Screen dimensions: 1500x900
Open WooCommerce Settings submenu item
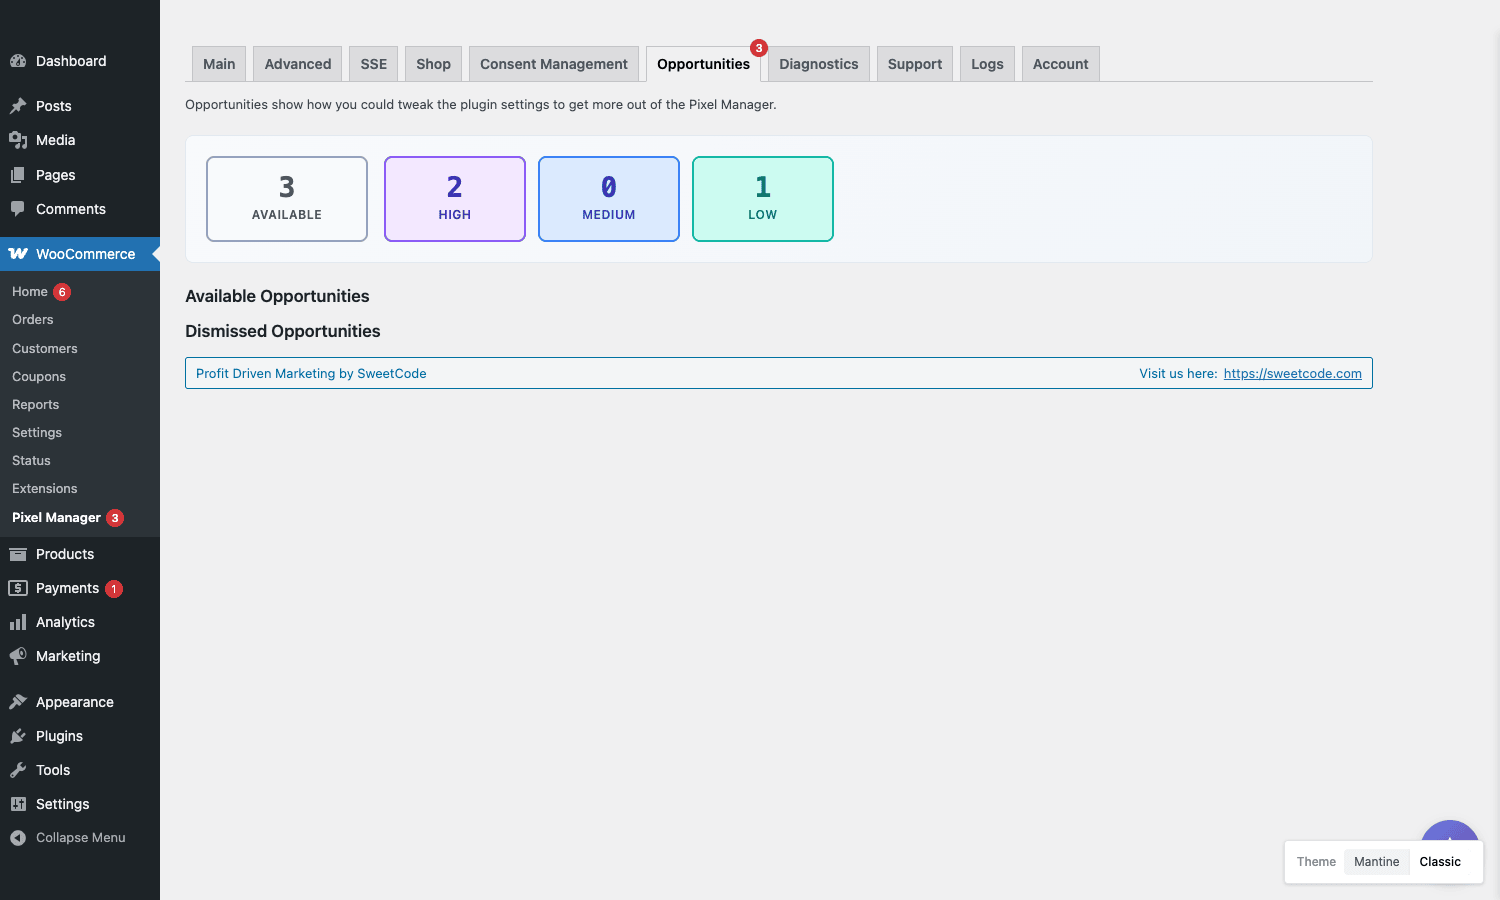point(37,433)
